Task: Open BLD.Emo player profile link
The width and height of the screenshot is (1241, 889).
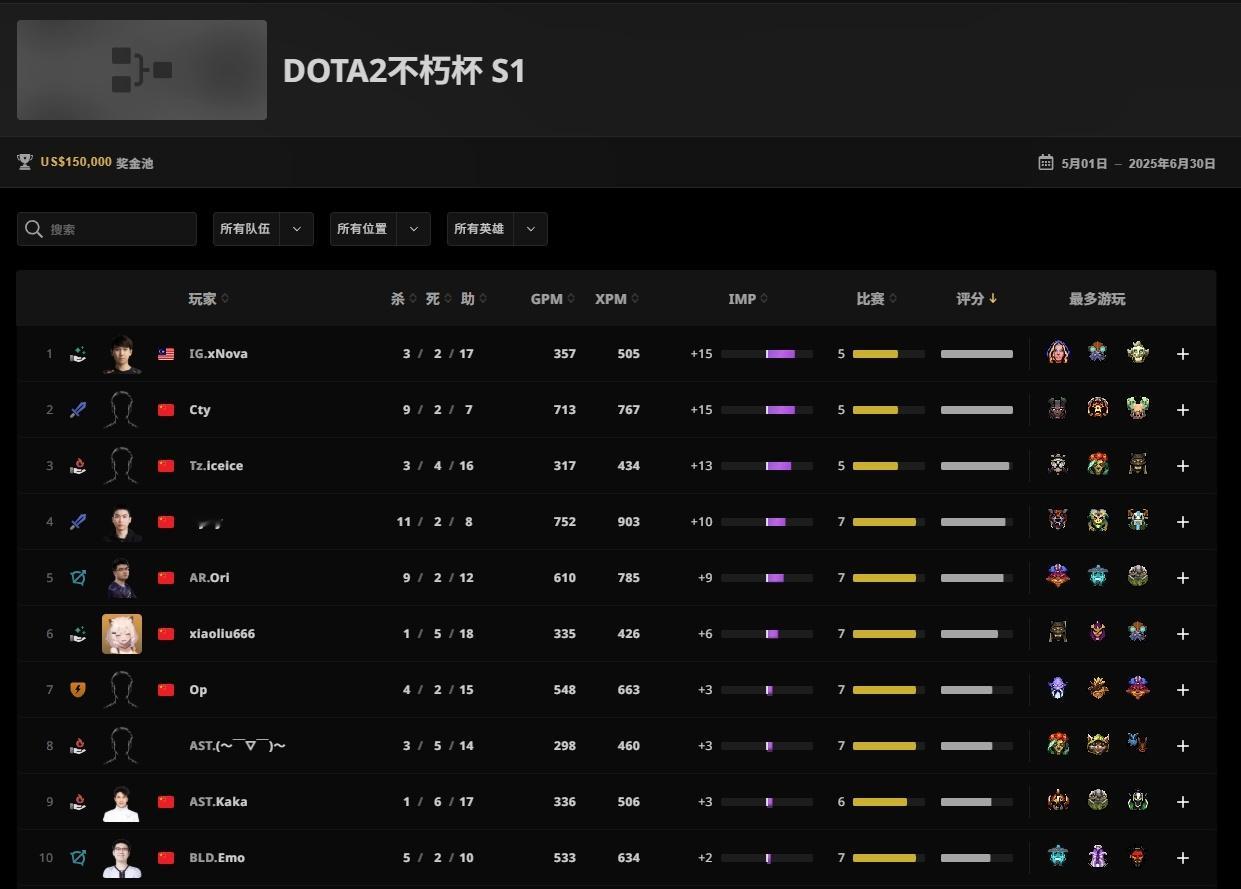Action: click(217, 858)
